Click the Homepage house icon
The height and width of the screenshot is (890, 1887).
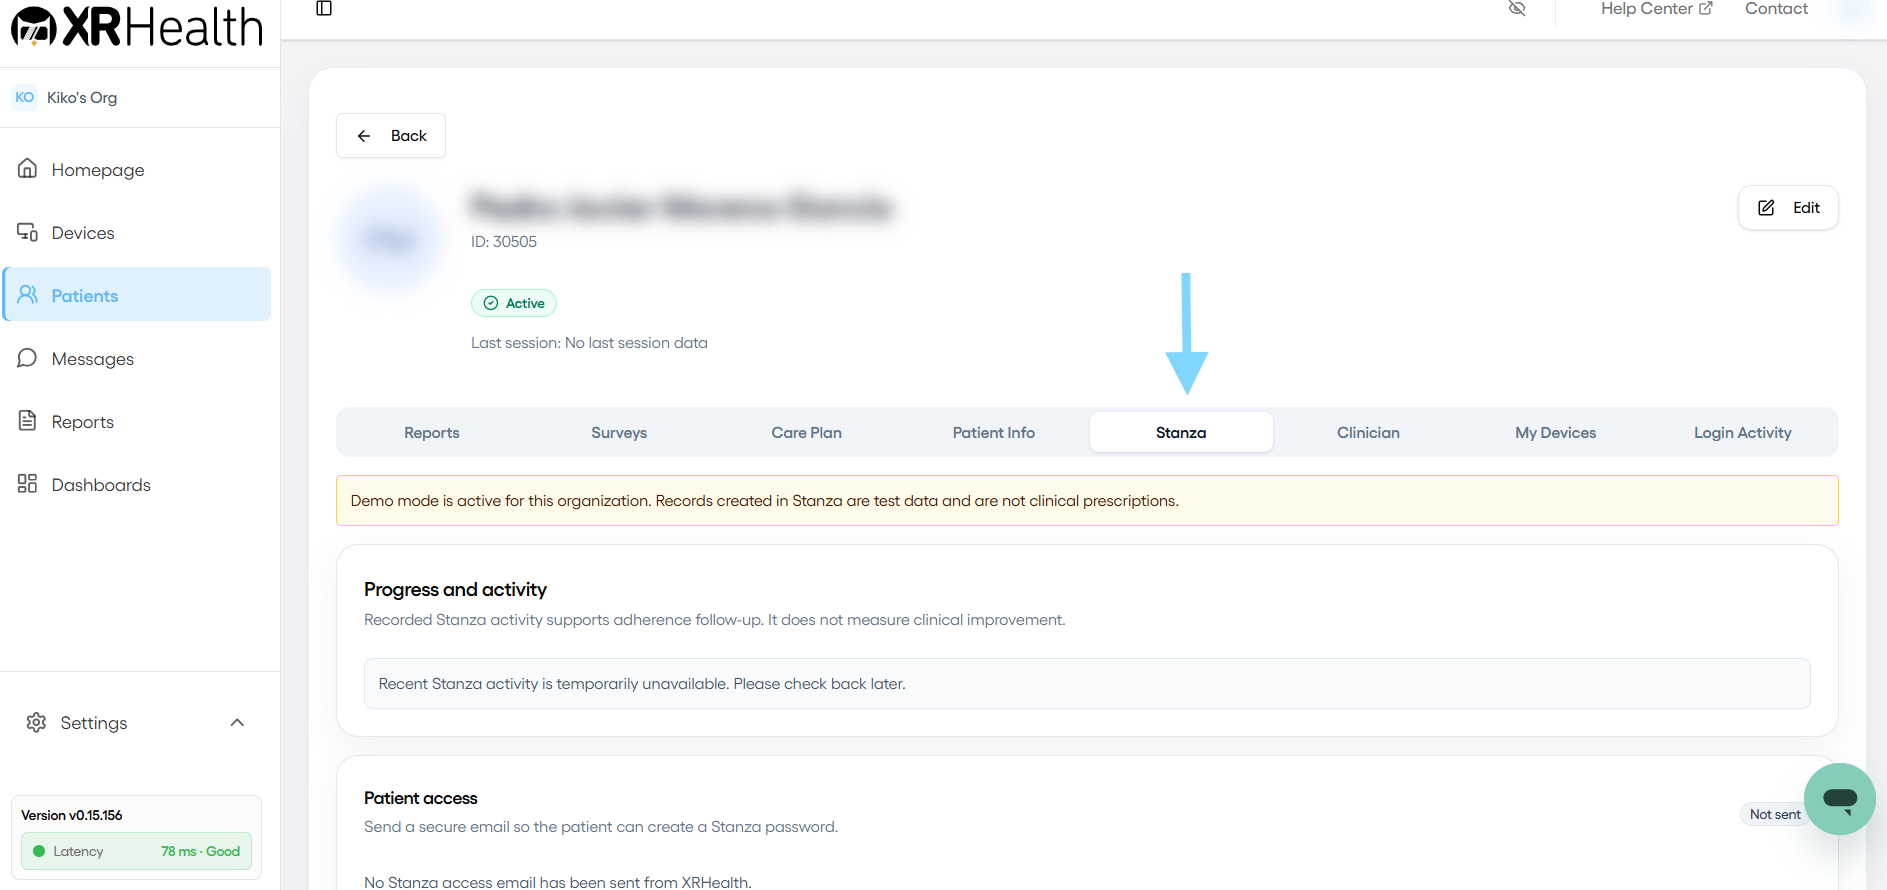click(28, 169)
